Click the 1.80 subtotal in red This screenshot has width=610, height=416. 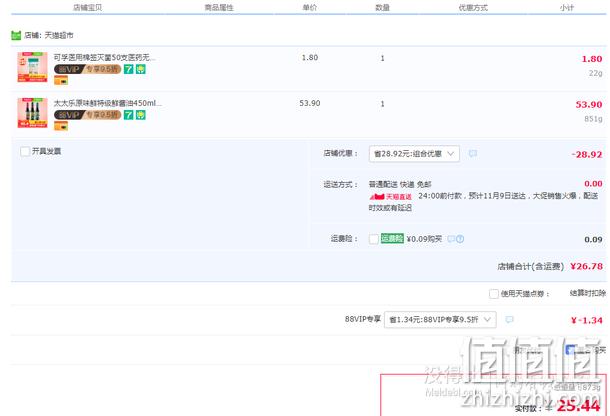click(x=592, y=59)
